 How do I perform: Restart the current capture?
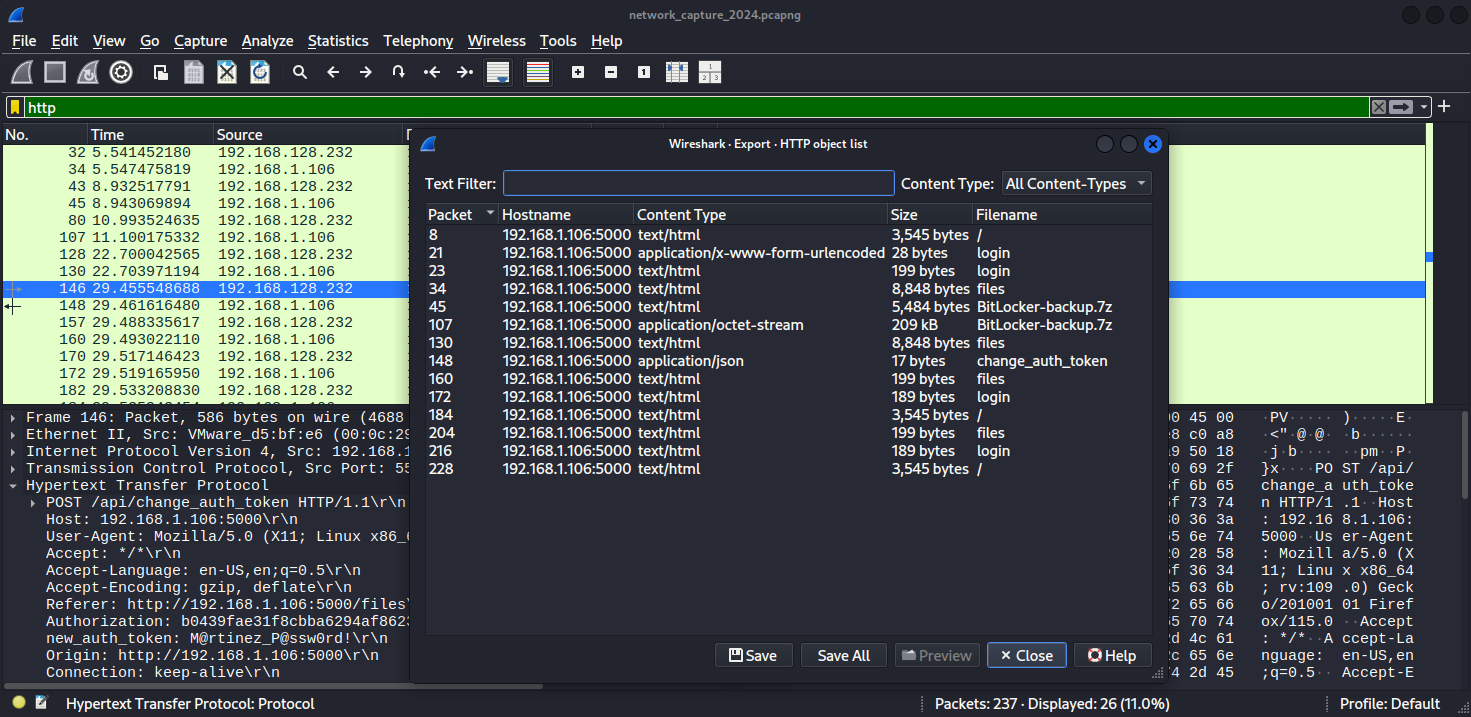coord(88,72)
